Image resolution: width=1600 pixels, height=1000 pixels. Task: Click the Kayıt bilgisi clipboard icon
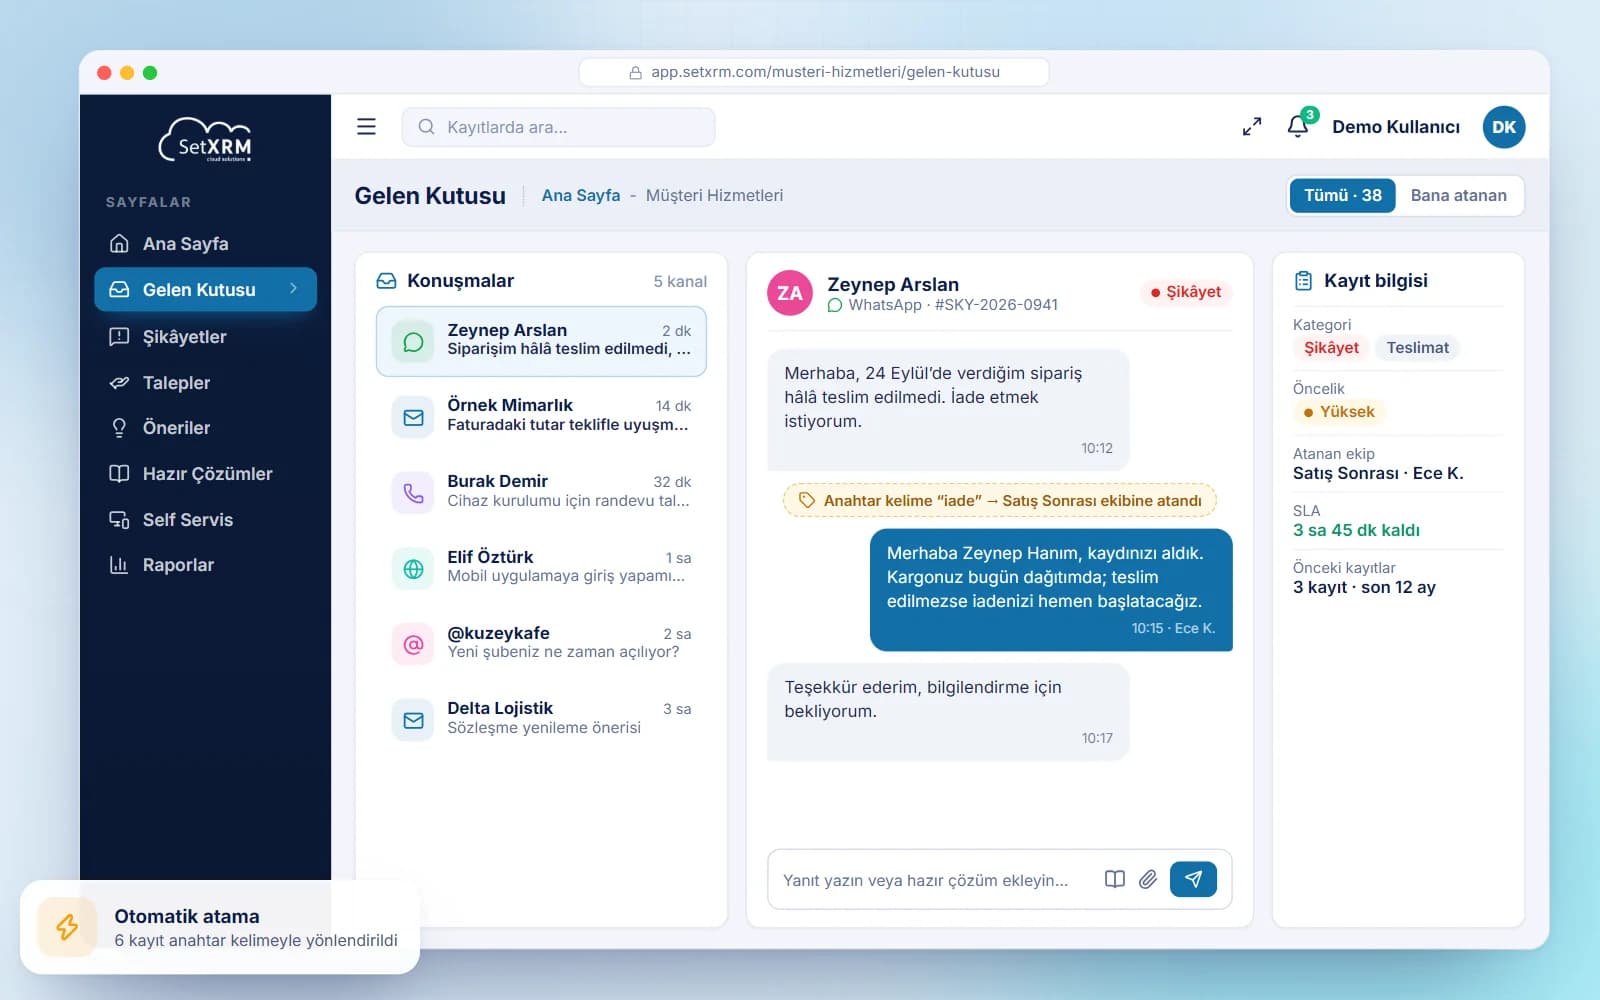click(1303, 281)
